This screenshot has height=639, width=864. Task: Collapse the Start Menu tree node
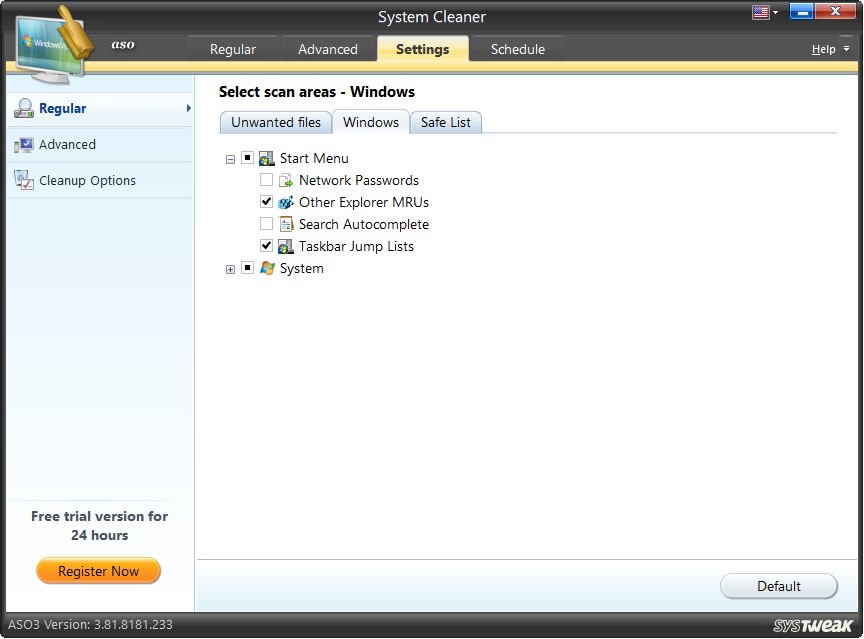230,158
